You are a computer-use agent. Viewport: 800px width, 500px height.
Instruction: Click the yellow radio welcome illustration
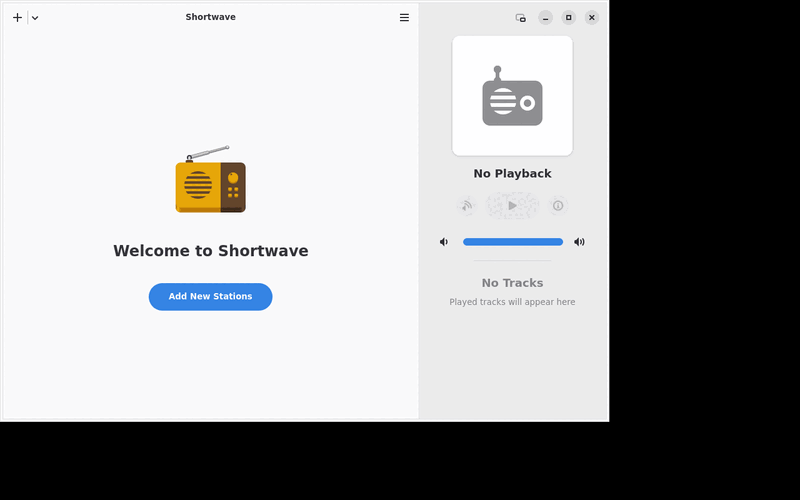[x=210, y=179]
